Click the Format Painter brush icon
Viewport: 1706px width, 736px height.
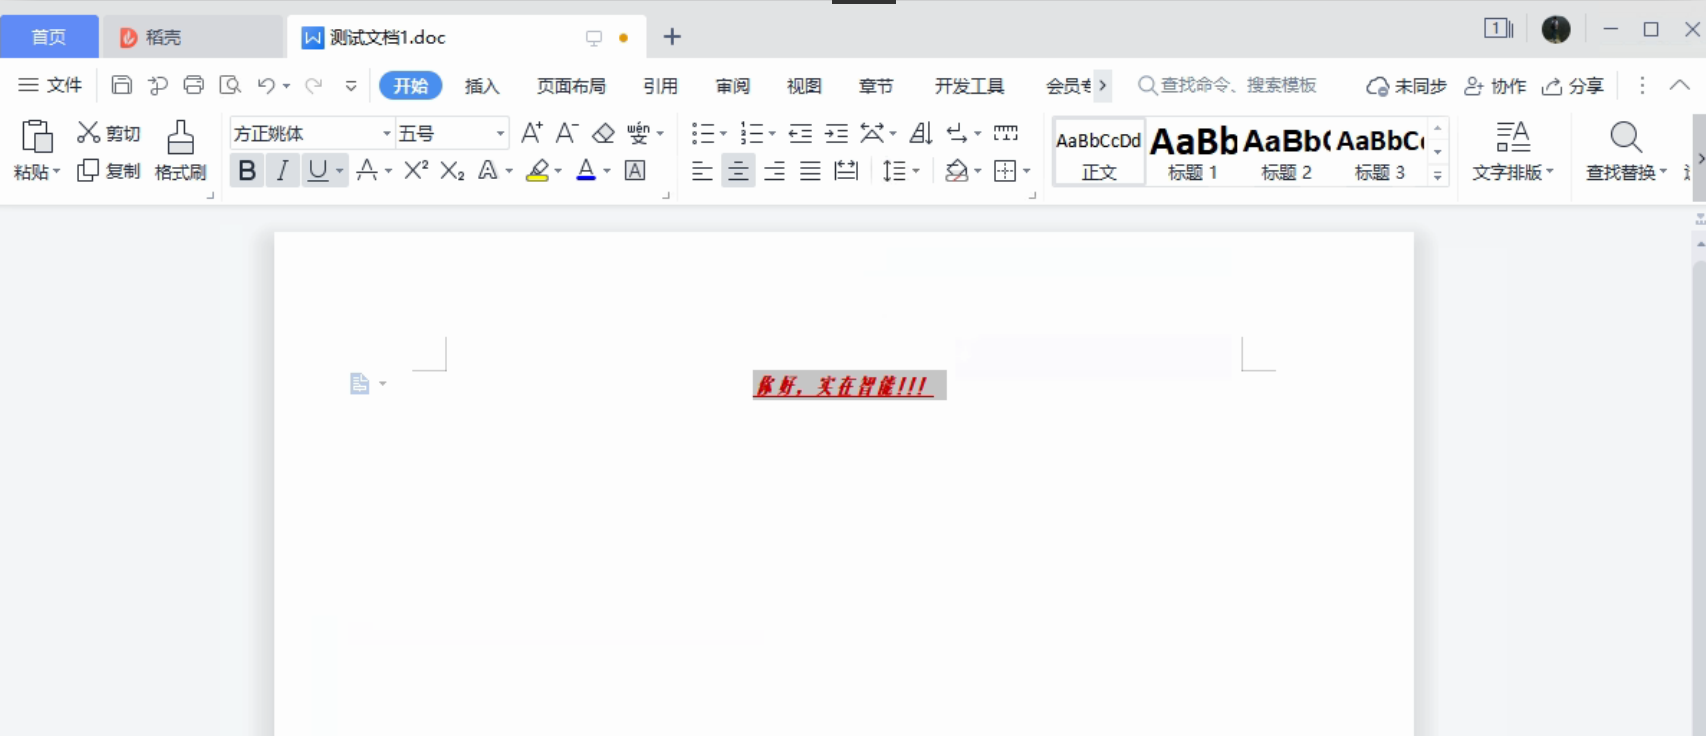(180, 138)
